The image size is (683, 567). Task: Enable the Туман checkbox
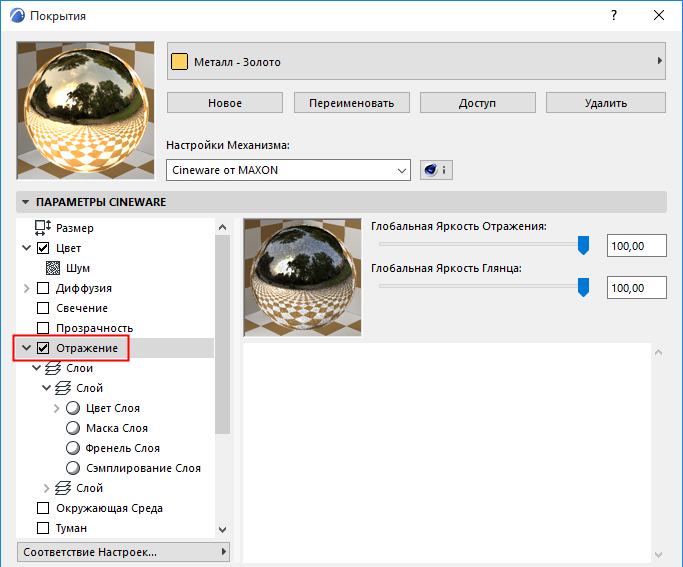click(43, 528)
